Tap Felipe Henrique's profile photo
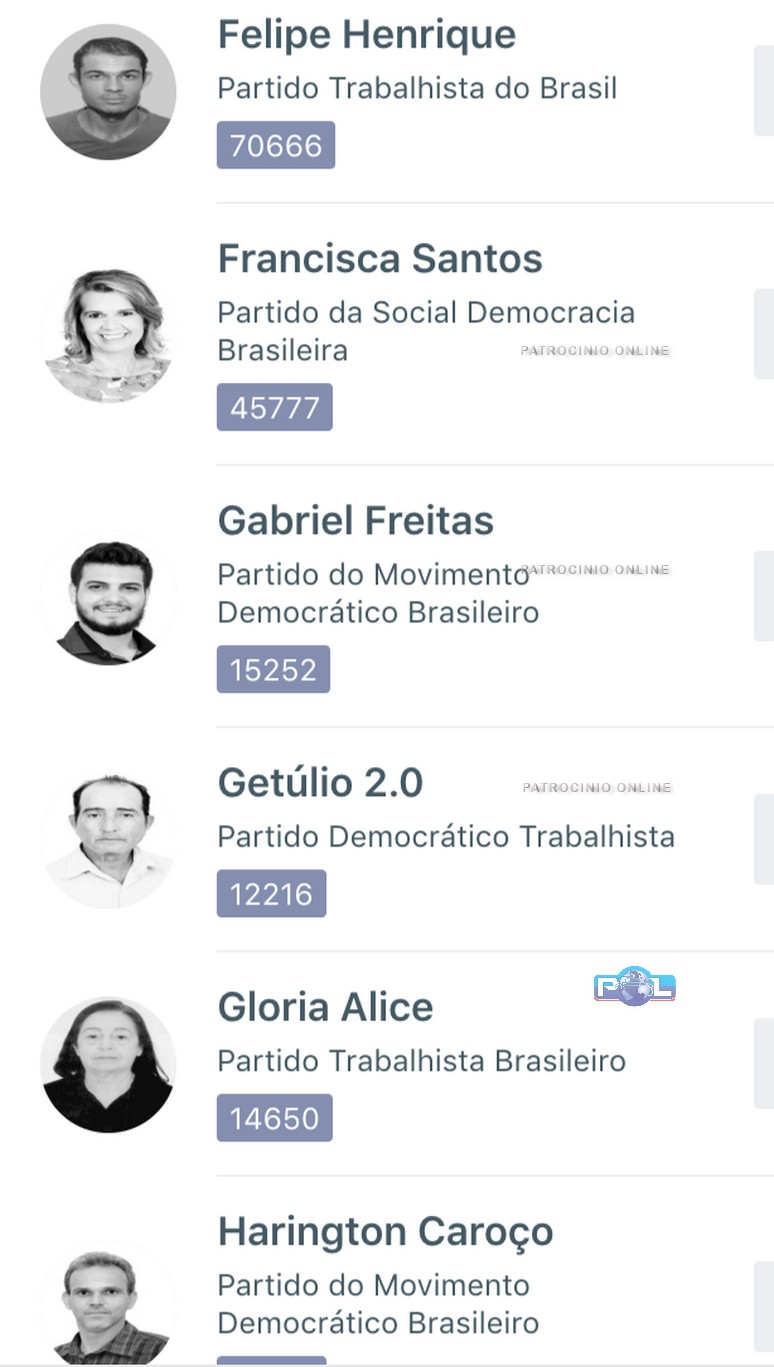Viewport: 774px width, 1367px height. tap(108, 92)
